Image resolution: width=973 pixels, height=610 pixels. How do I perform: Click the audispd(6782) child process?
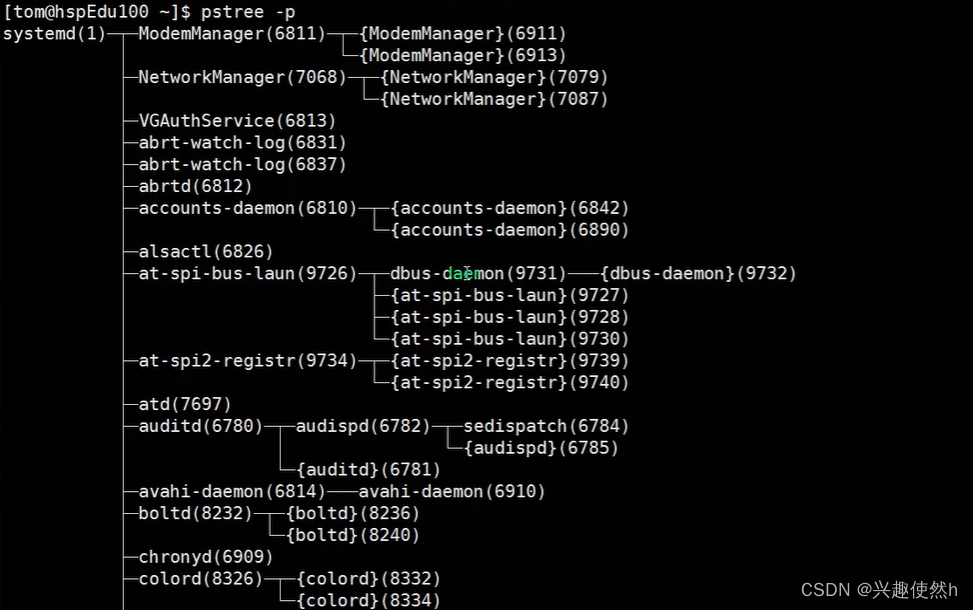tap(363, 427)
